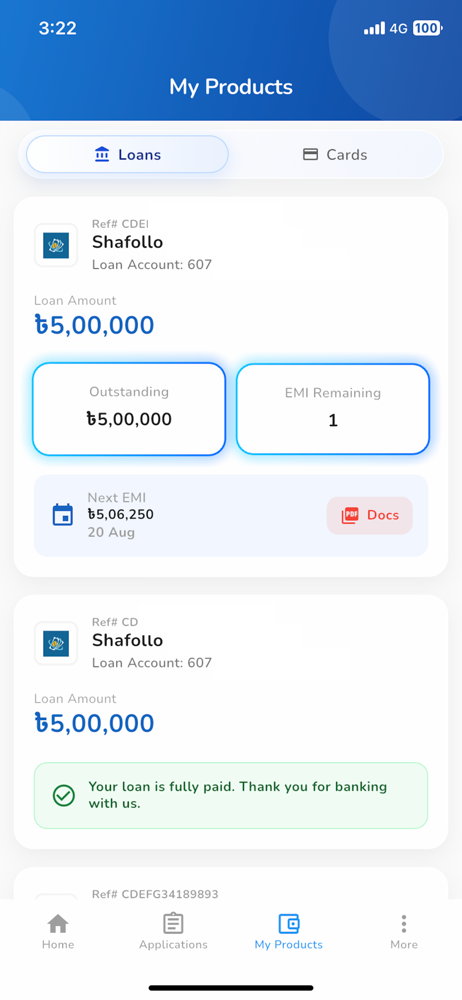The width and height of the screenshot is (462, 1000).
Task: Click the second Shafollo bank logo
Action: (56, 643)
